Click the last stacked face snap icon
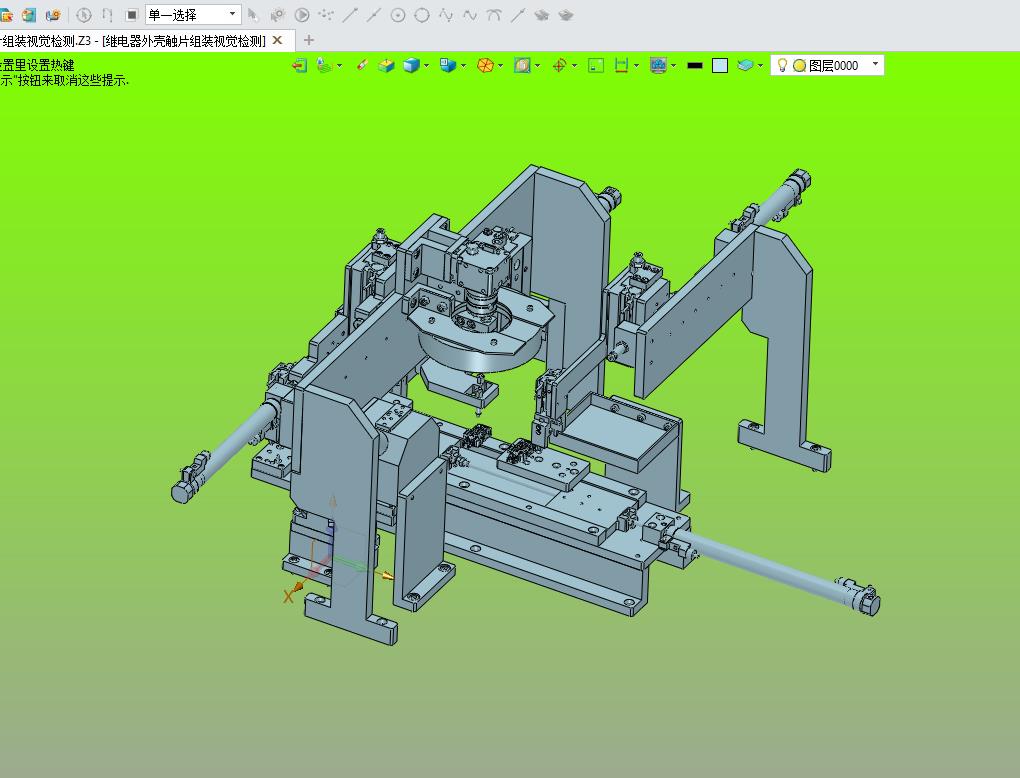Viewport: 1020px width, 778px height. [x=565, y=14]
